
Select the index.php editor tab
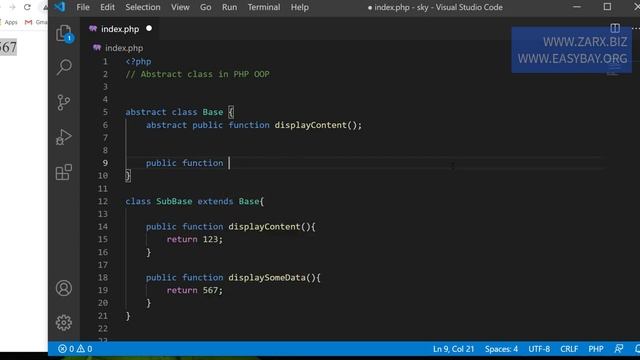(x=120, y=29)
